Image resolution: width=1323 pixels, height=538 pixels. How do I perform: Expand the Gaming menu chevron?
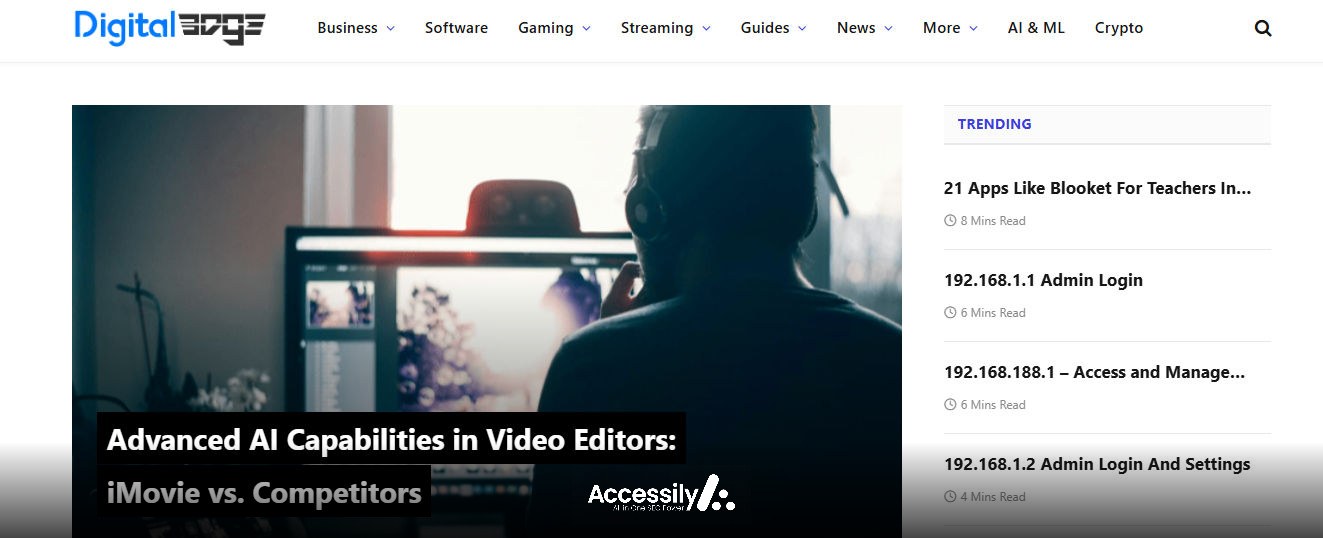pyautogui.click(x=586, y=29)
